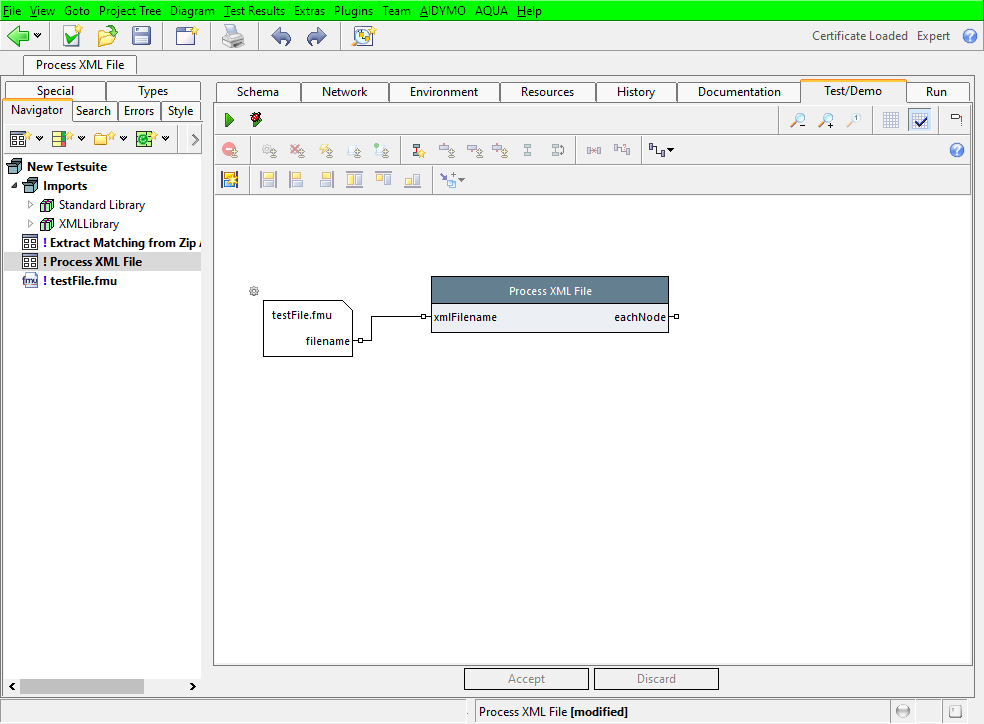Undo last action with the left arrow
The height and width of the screenshot is (724, 984).
pyautogui.click(x=281, y=36)
